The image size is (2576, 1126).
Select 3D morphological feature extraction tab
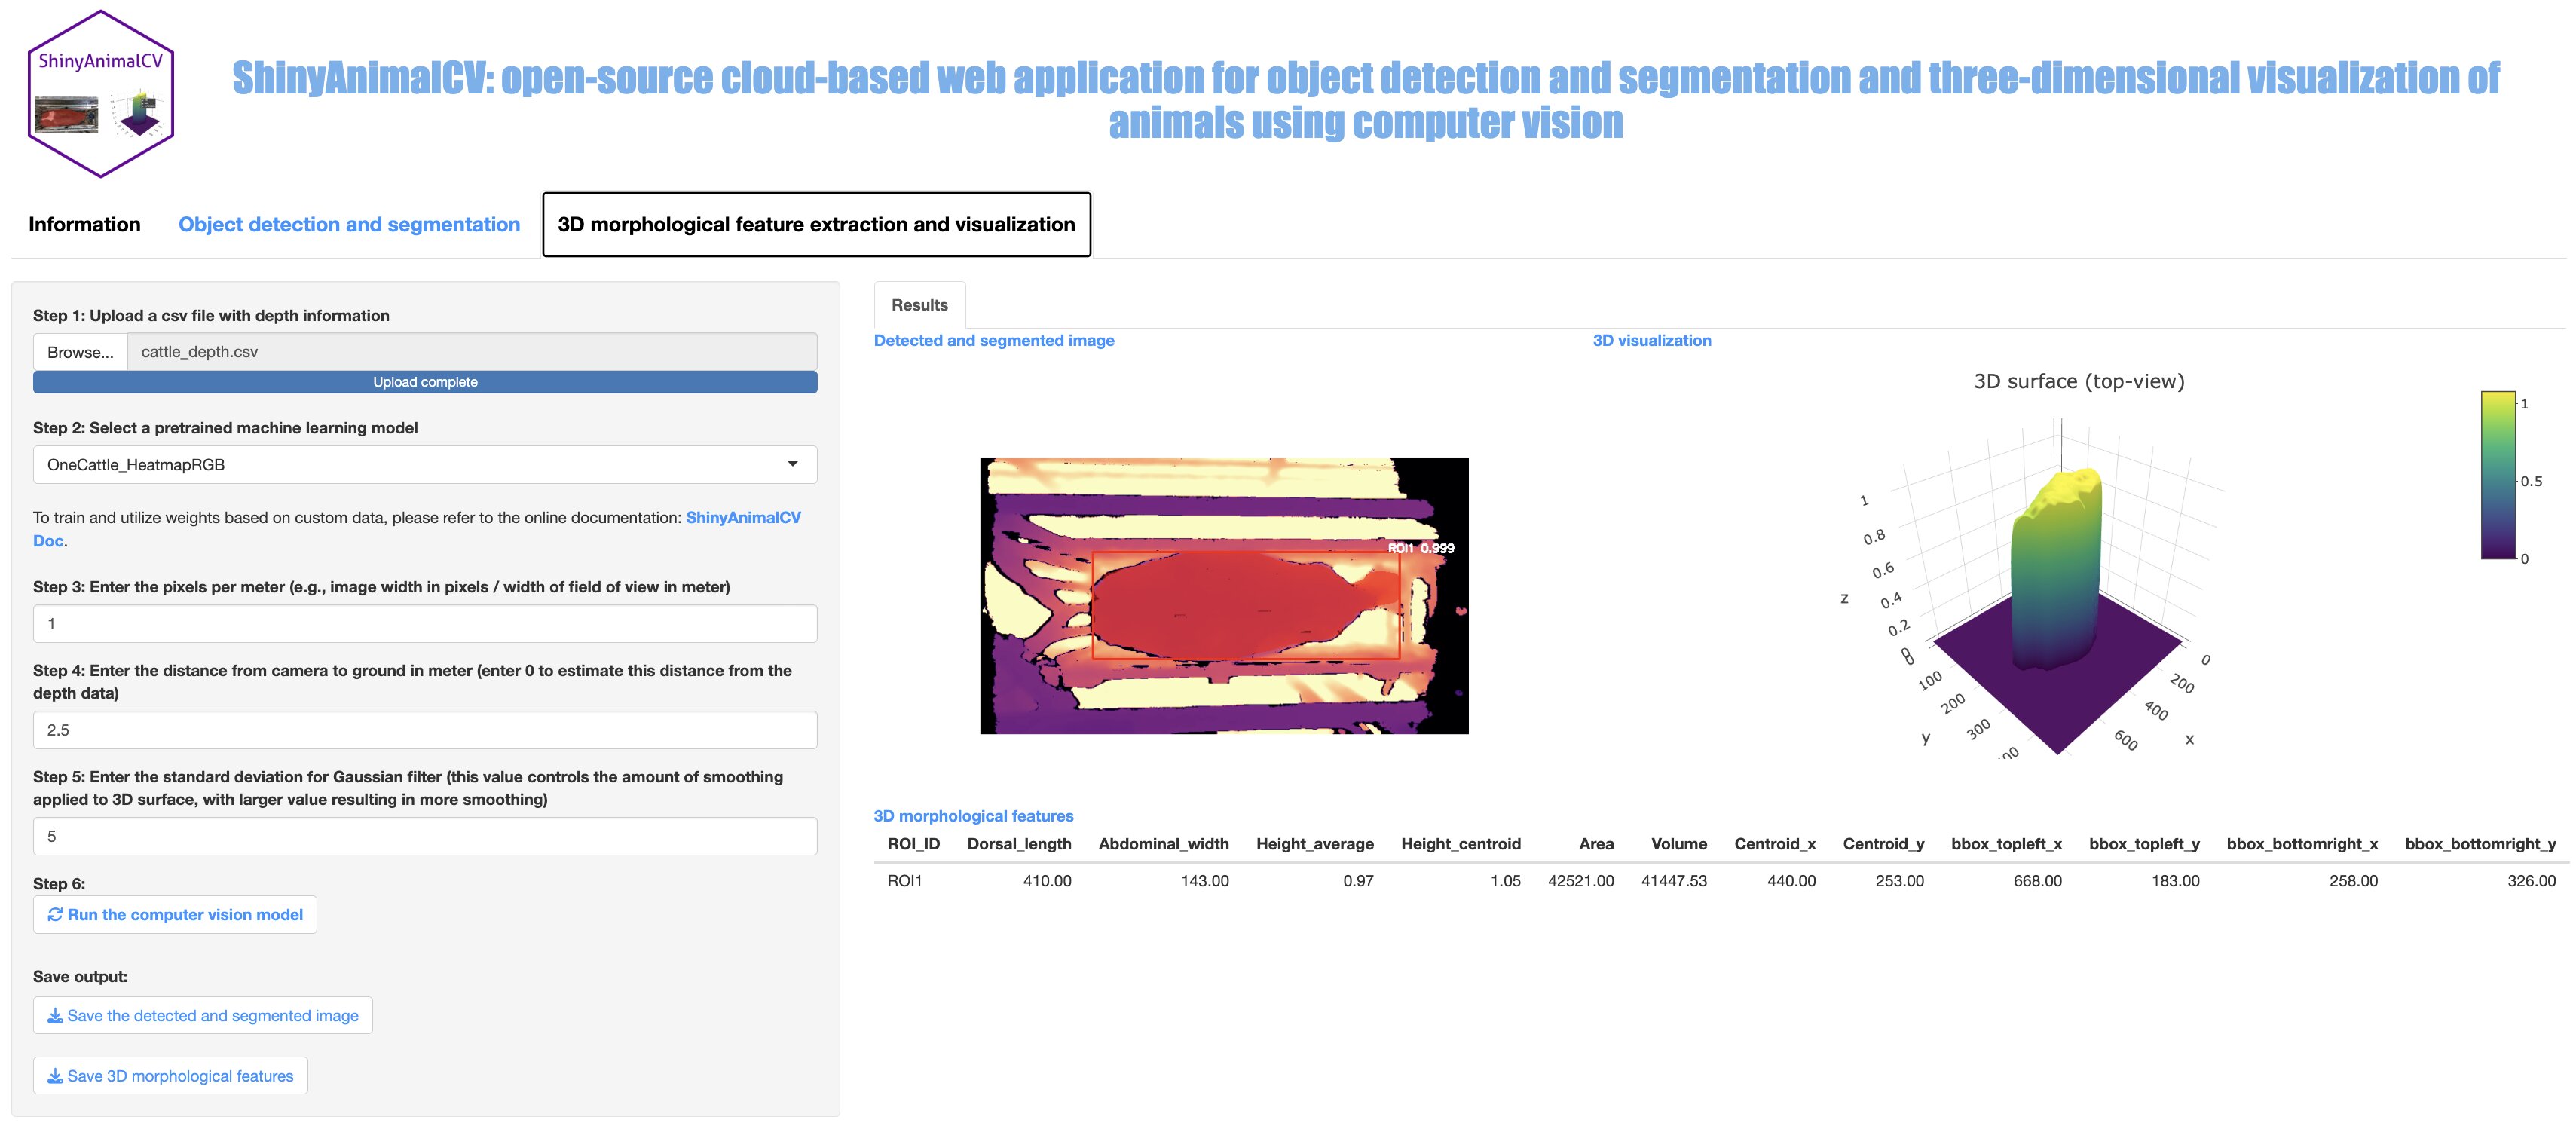pos(816,224)
